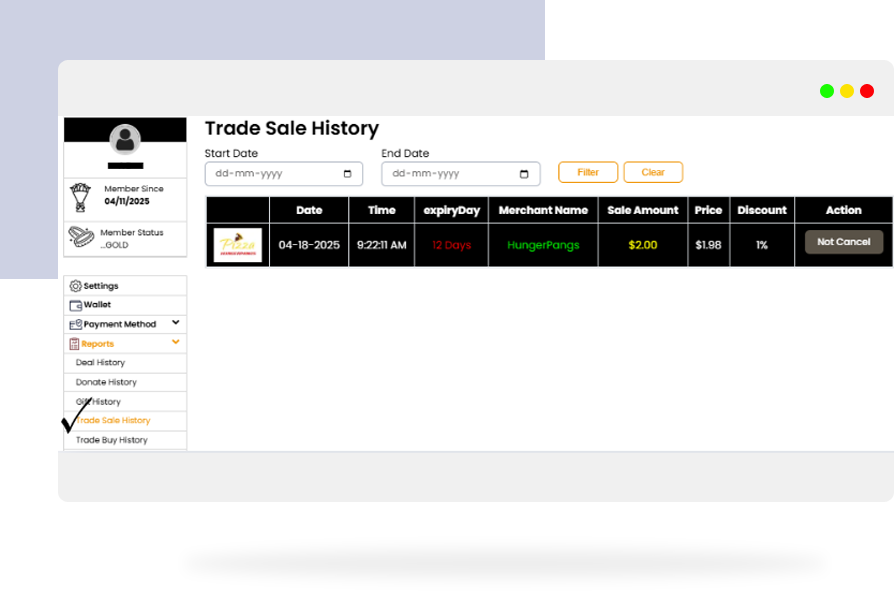
Task: Click the Reports clipboard icon
Action: [75, 344]
